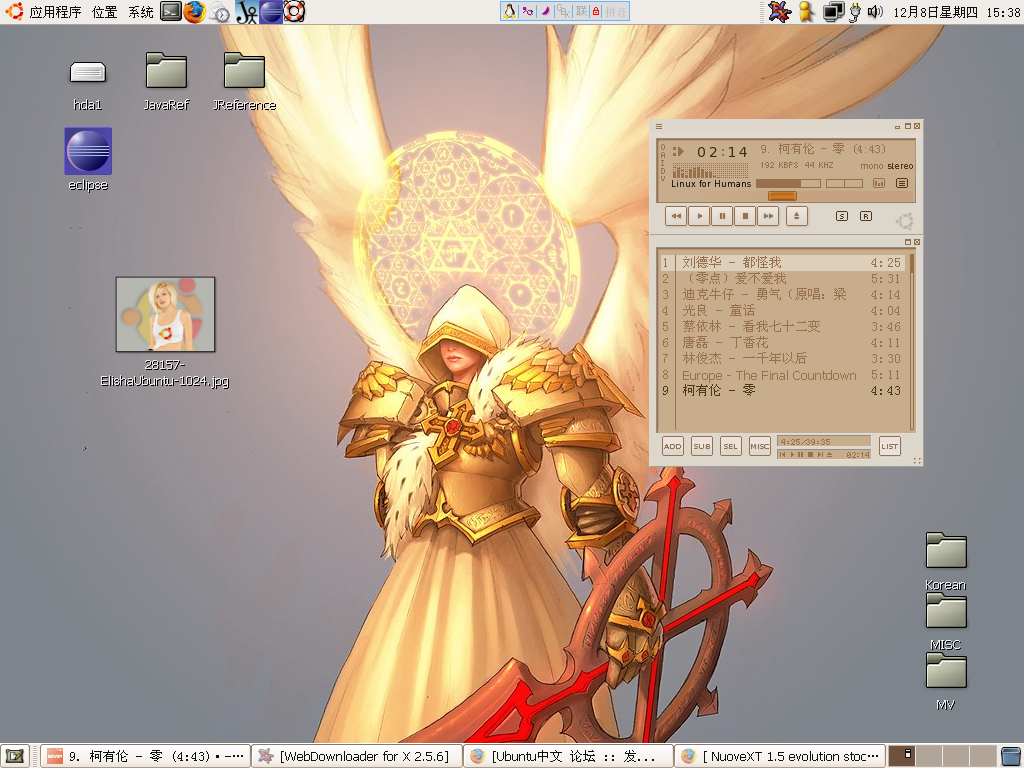Click the playlist LIST button
The image size is (1024, 768).
tap(889, 447)
